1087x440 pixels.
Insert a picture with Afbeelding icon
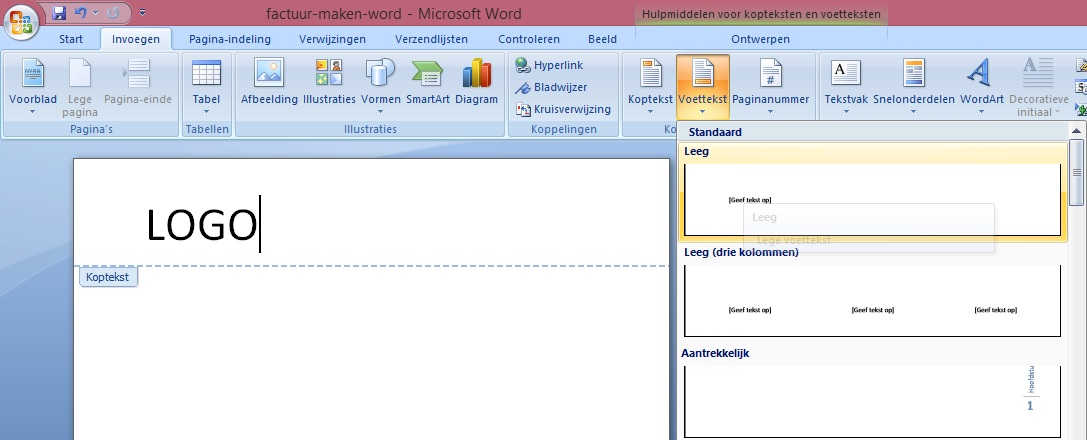click(269, 82)
